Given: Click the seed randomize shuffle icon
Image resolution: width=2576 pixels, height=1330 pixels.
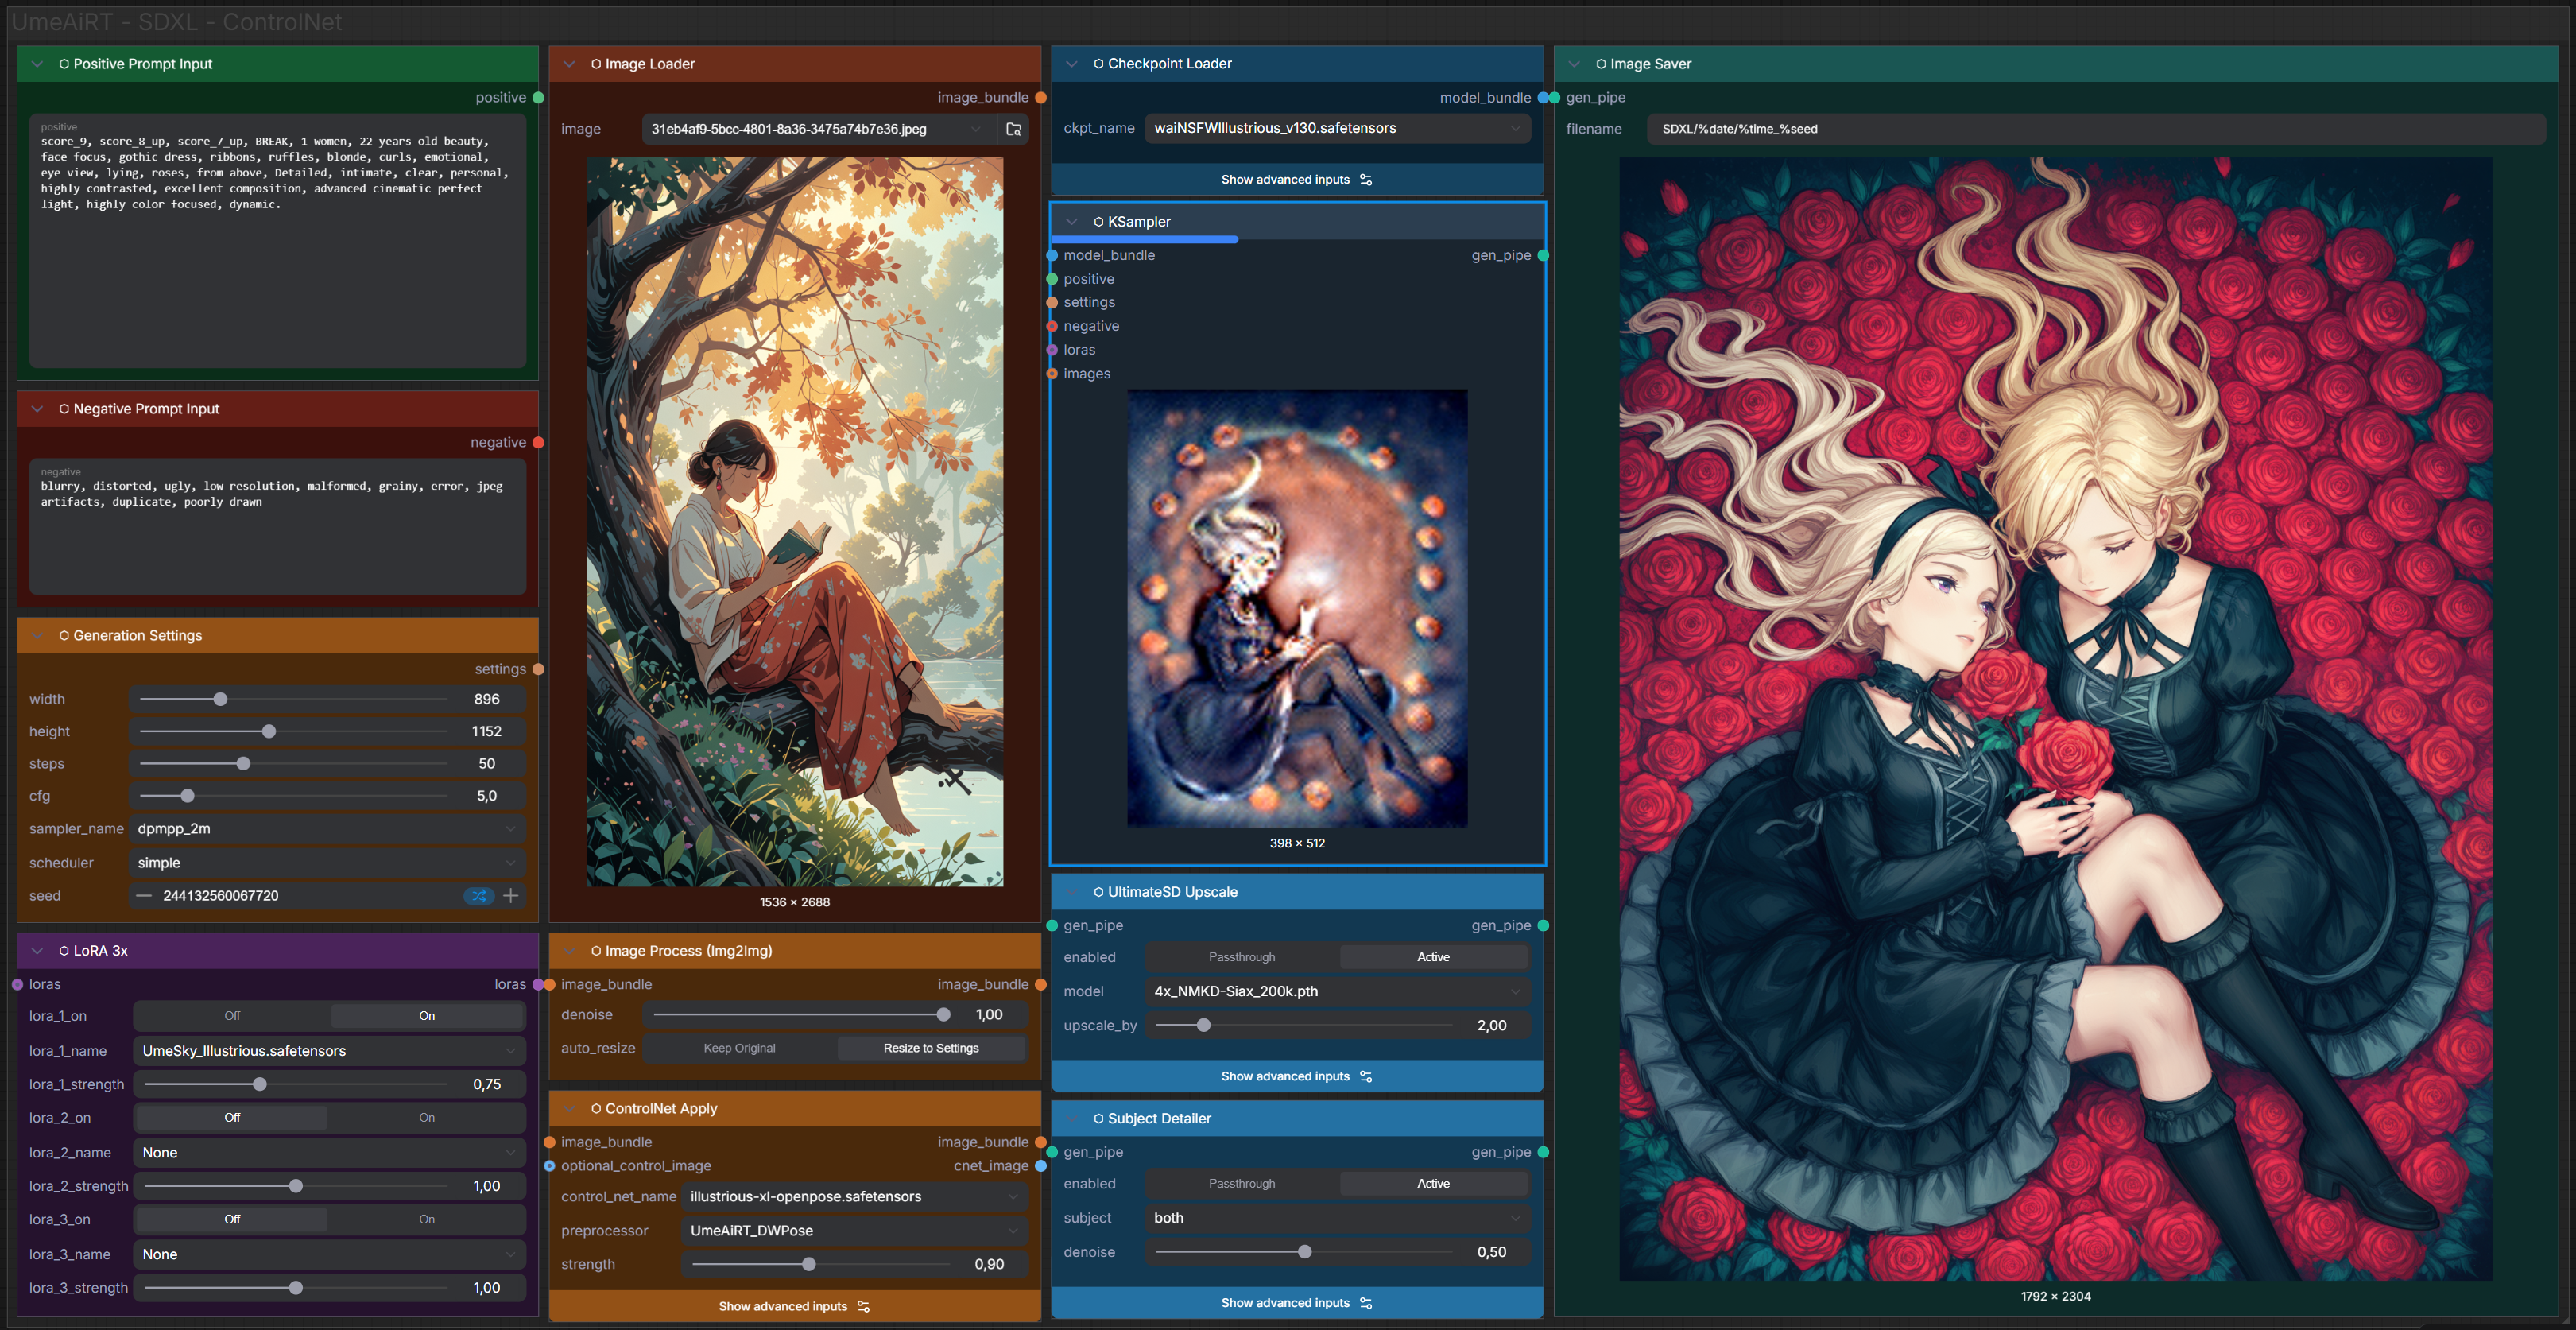Looking at the screenshot, I should [x=479, y=896].
